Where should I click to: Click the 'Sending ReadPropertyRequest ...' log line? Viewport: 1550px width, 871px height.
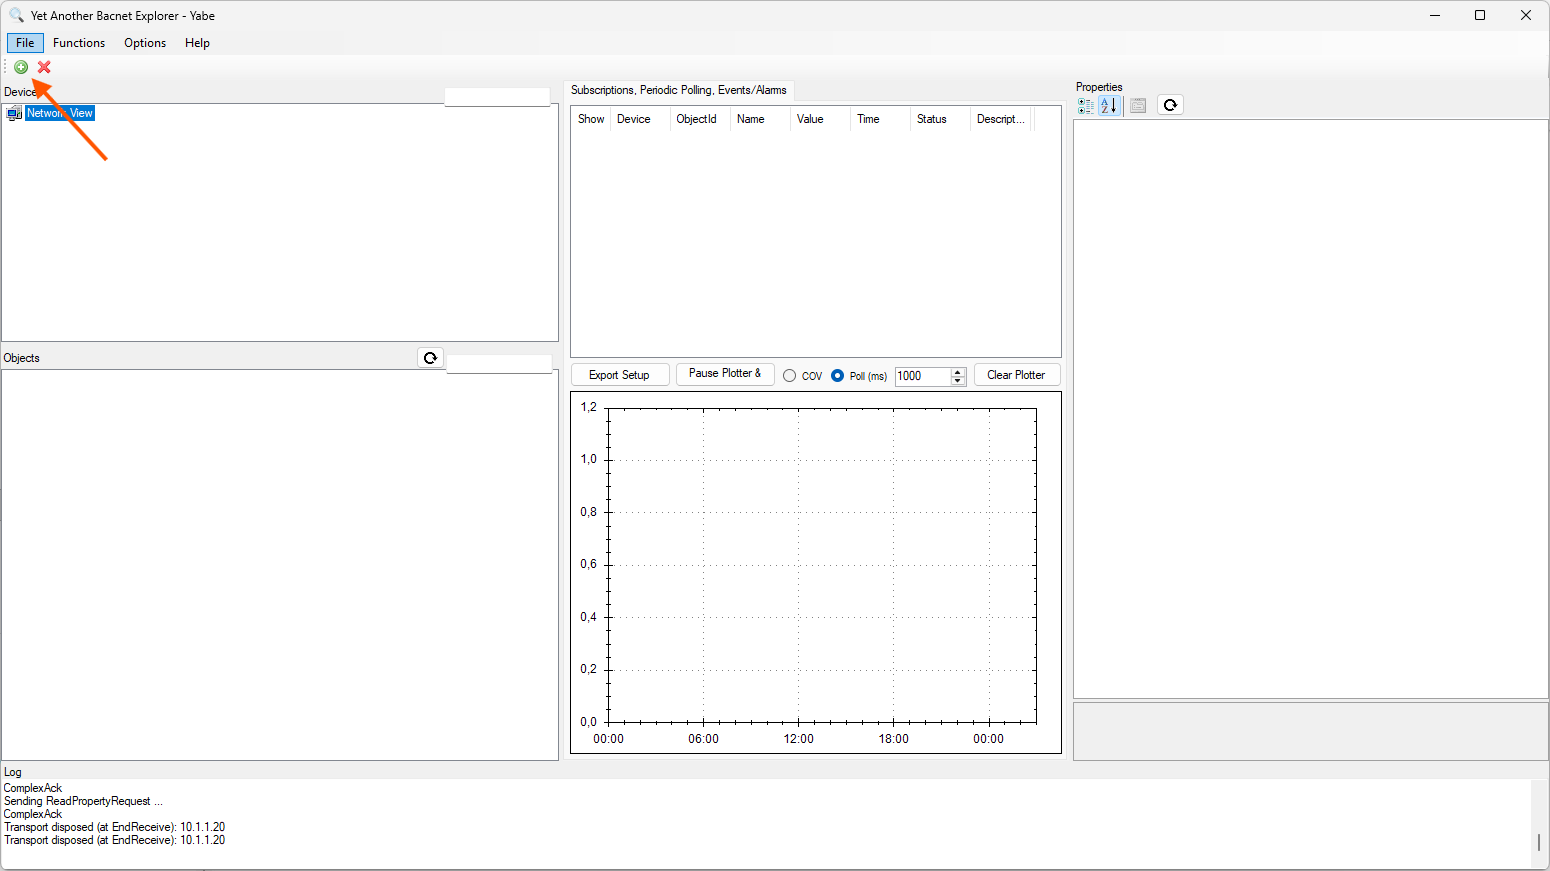pyautogui.click(x=83, y=801)
